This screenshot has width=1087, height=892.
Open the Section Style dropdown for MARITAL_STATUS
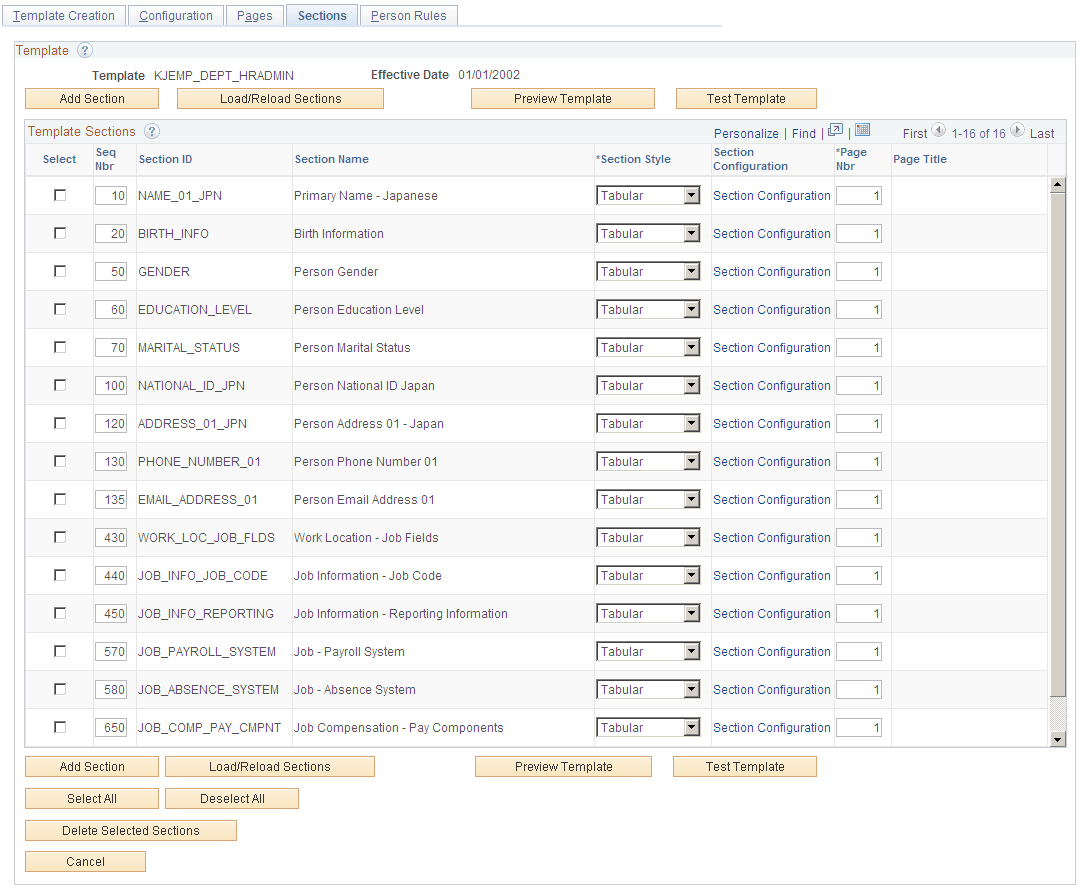pyautogui.click(x=691, y=347)
